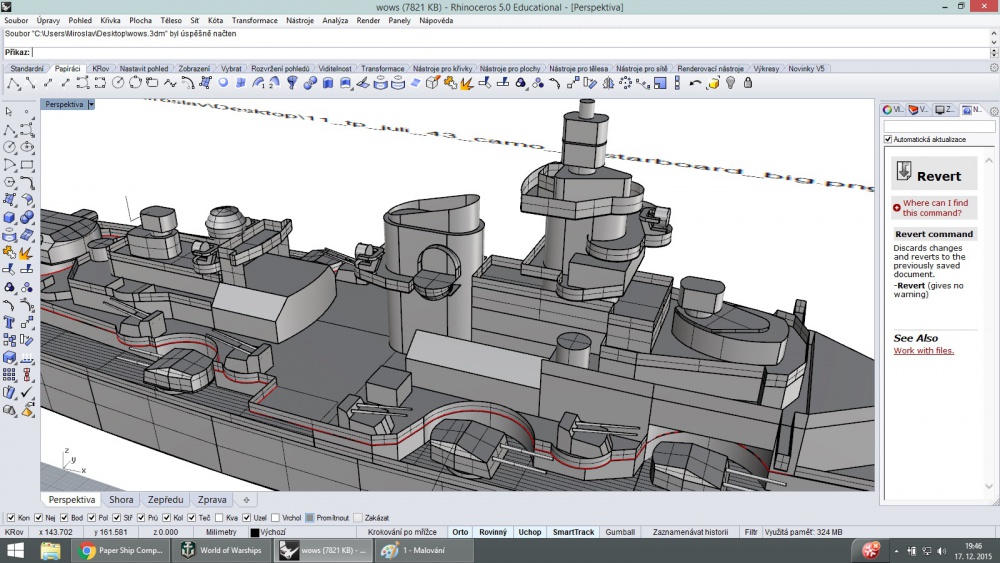The height and width of the screenshot is (563, 1000).
Task: Toggle the Kol osnap checkbox
Action: 166,518
